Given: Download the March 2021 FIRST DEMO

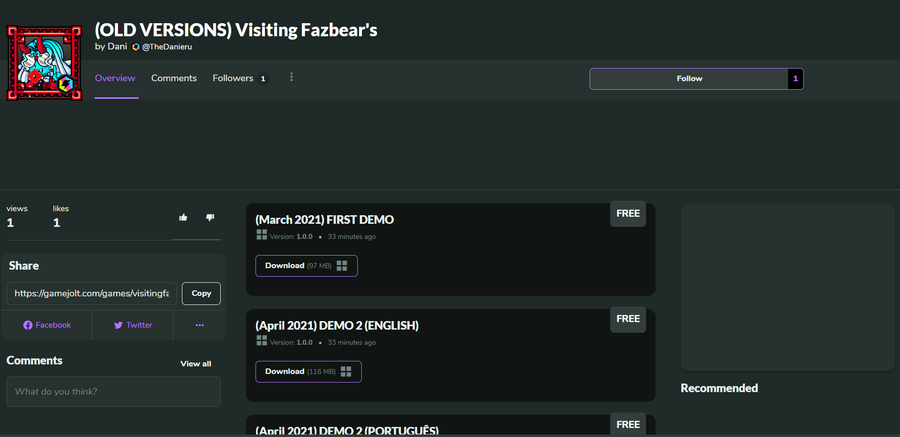Looking at the screenshot, I should [306, 266].
